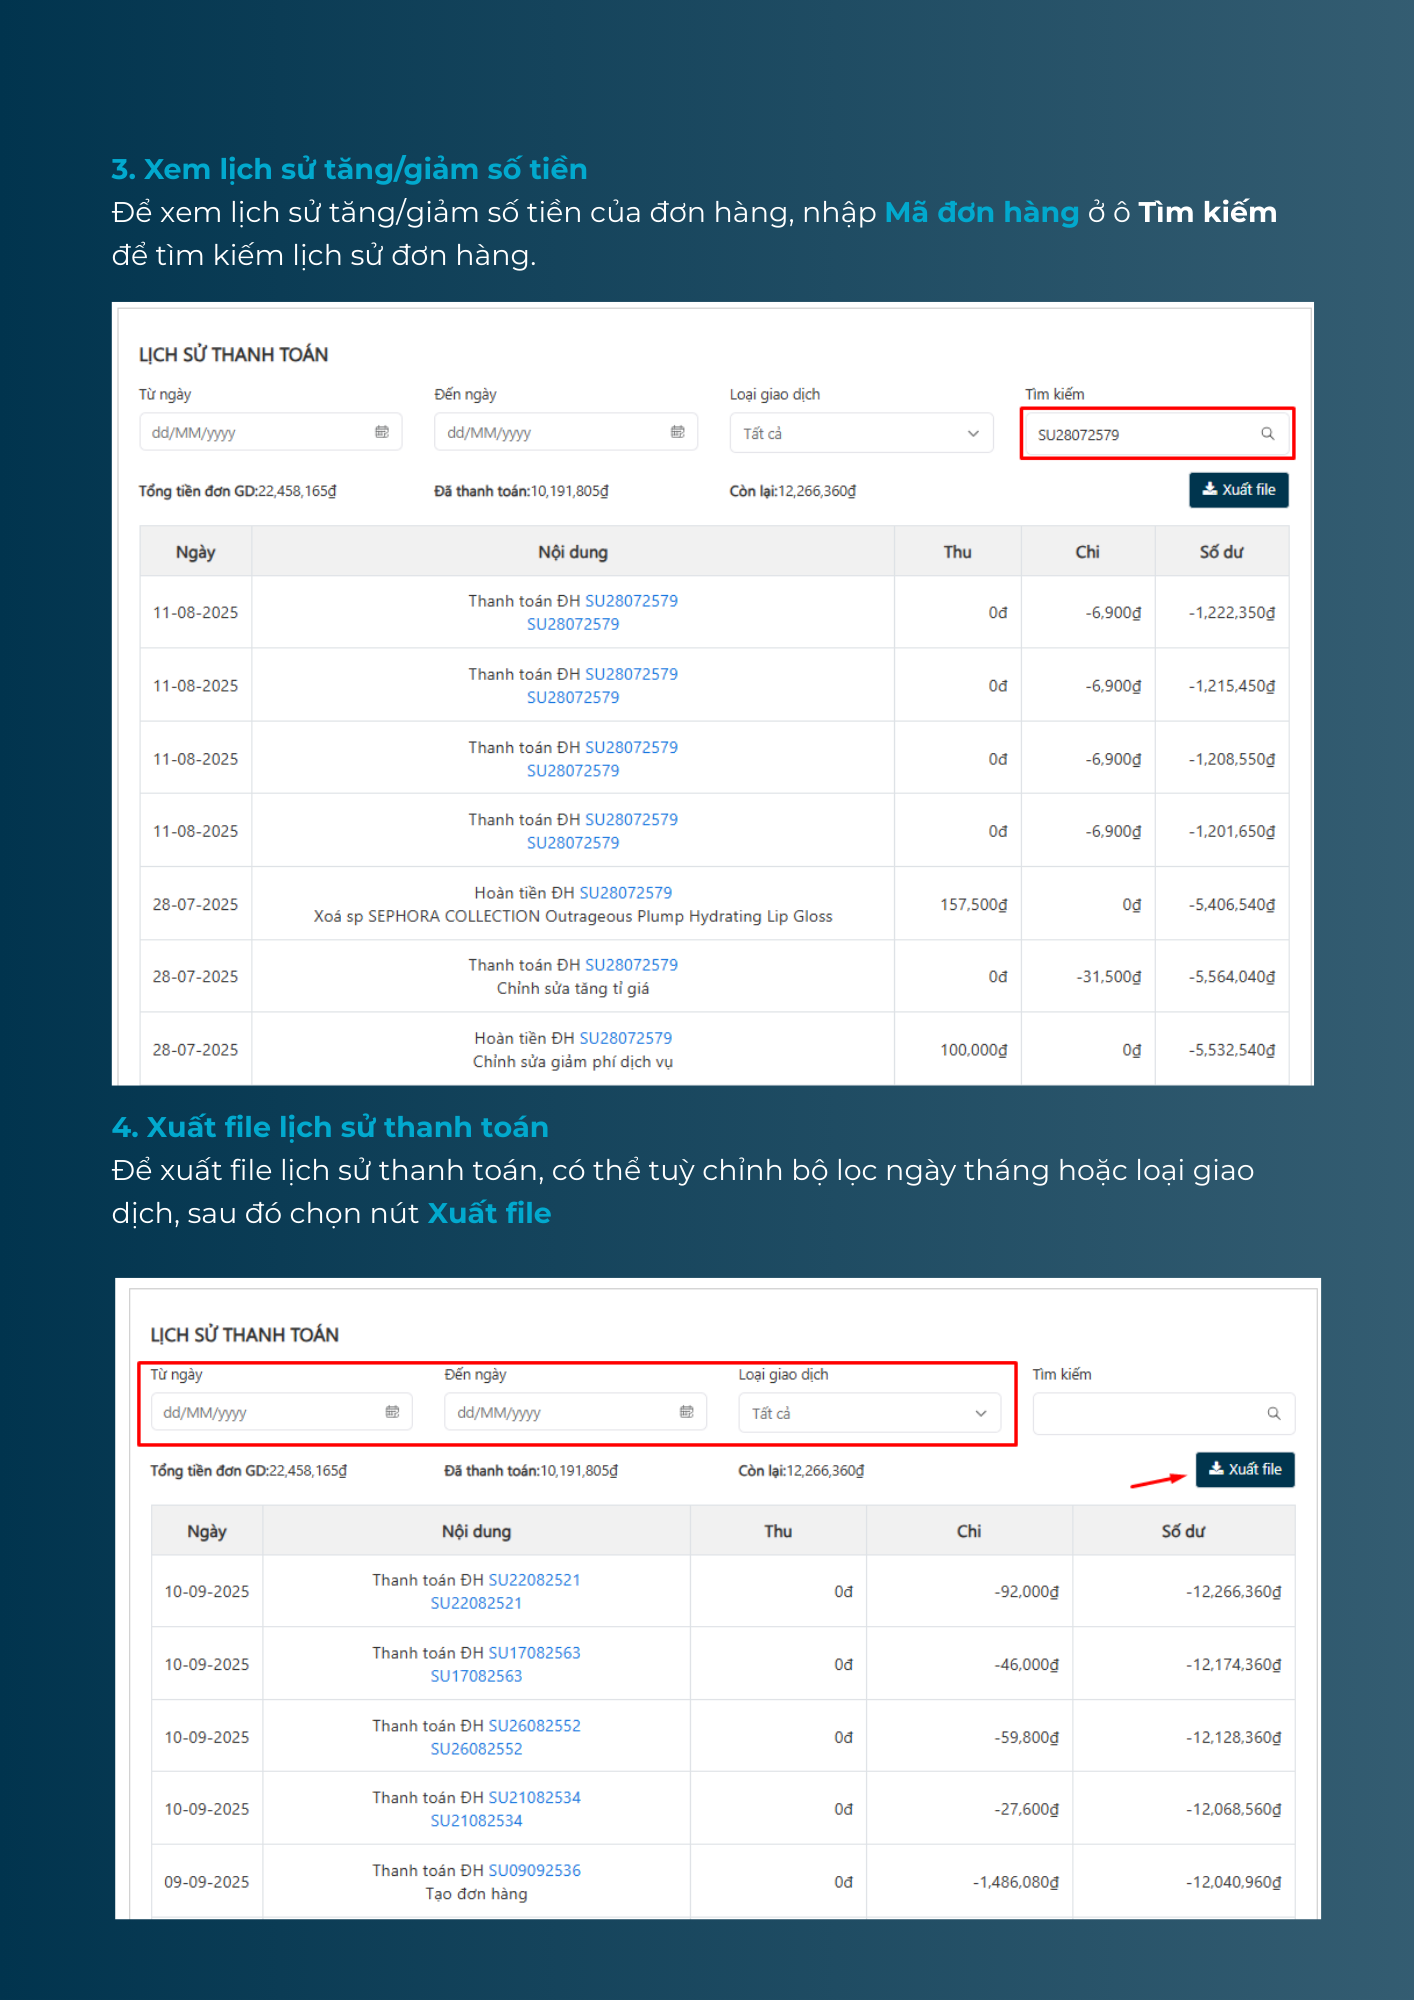Click the calendar icon in lower Từ ngày field
The width and height of the screenshot is (1414, 2000).
pyautogui.click(x=392, y=1412)
